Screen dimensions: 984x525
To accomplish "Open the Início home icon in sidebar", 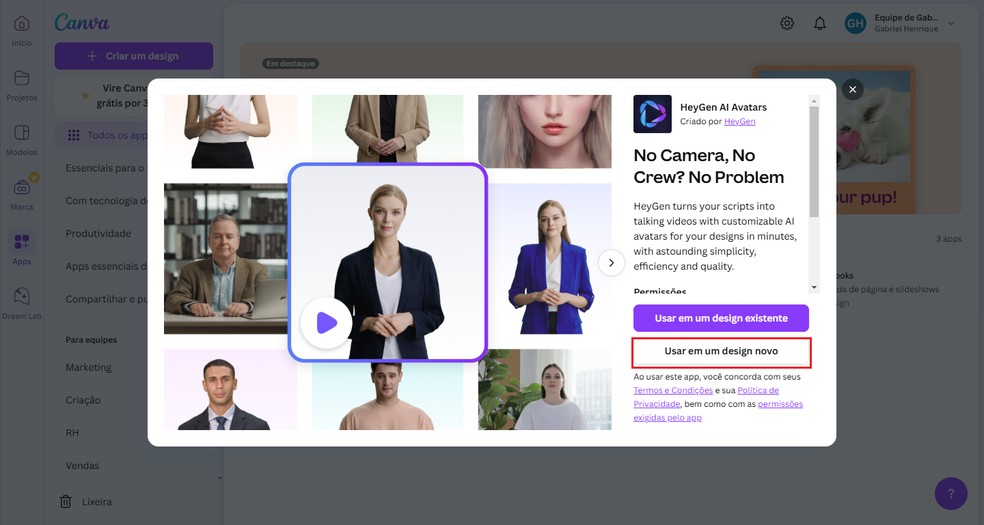I will (x=21, y=24).
